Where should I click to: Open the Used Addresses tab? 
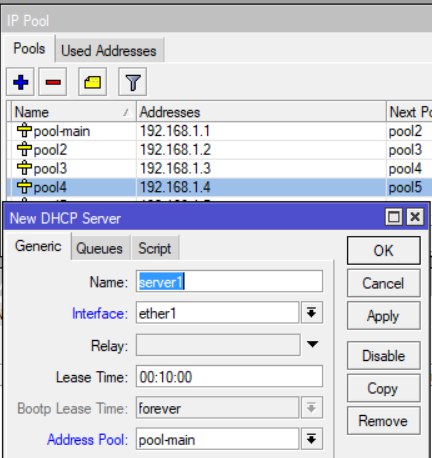coord(109,51)
